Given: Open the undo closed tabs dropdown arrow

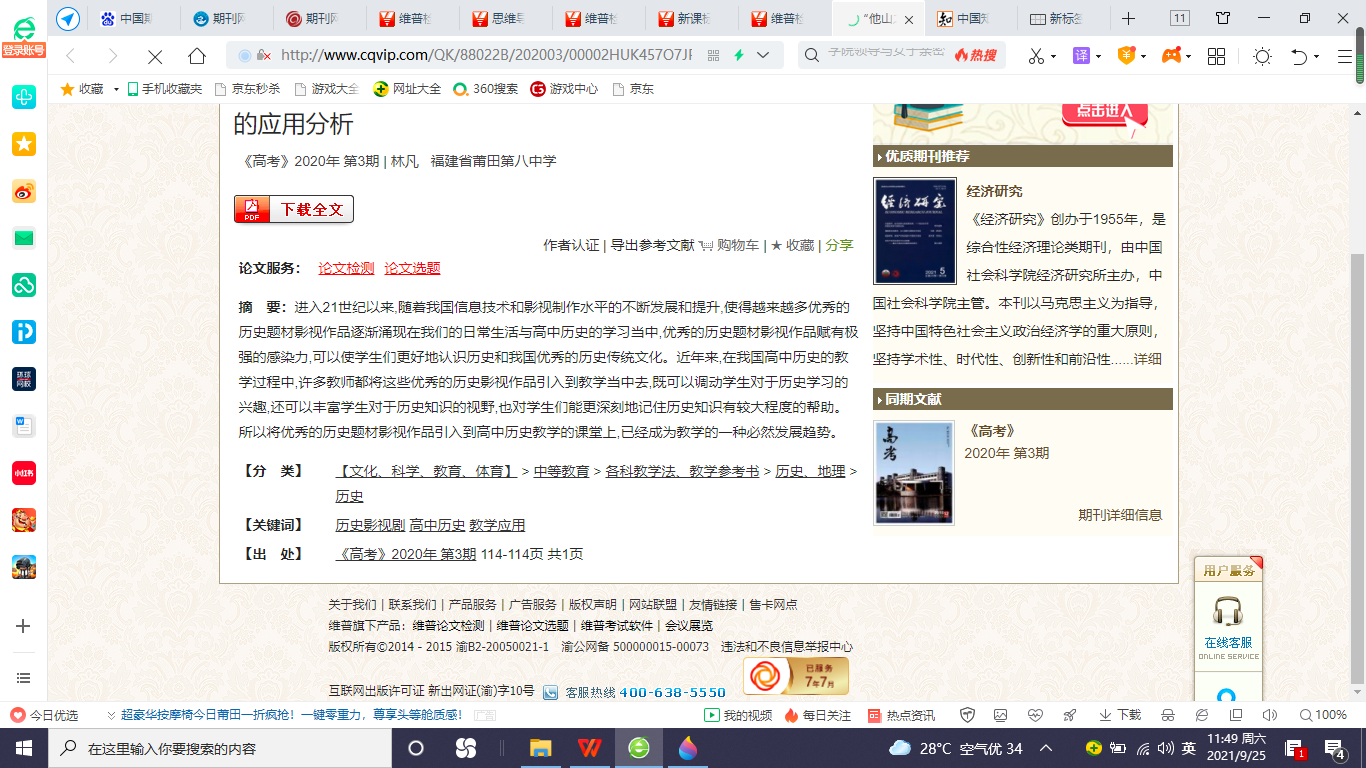Looking at the screenshot, I should click(1317, 56).
